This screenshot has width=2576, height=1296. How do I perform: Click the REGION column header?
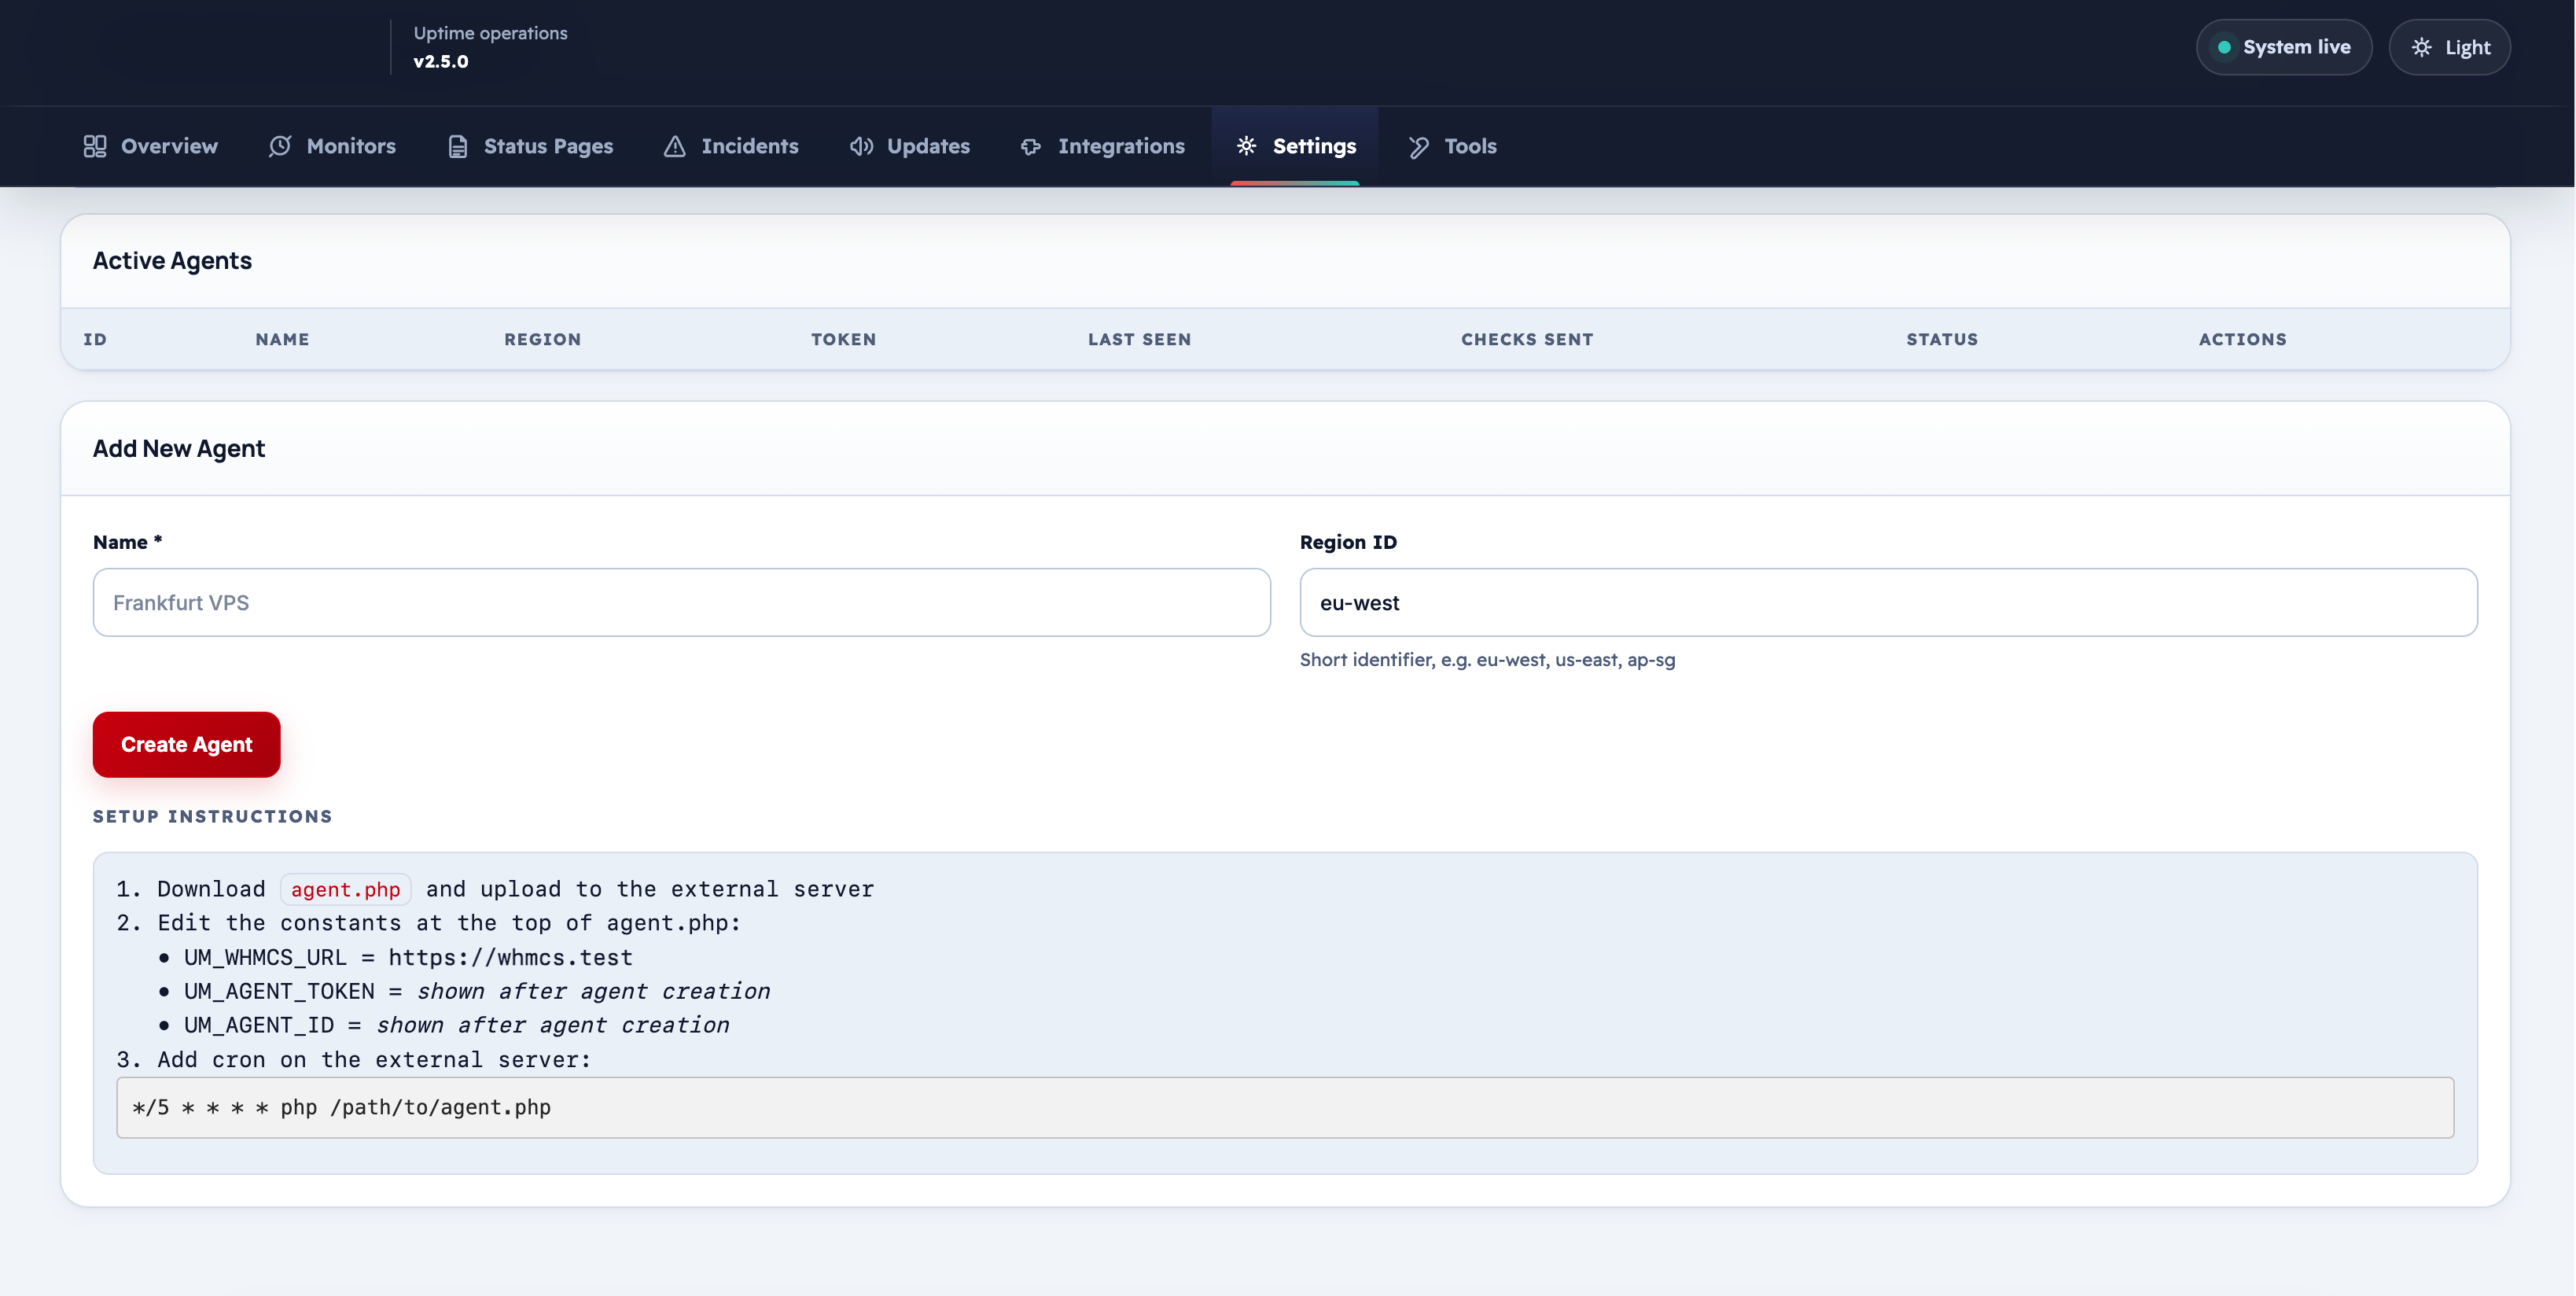pyautogui.click(x=543, y=339)
